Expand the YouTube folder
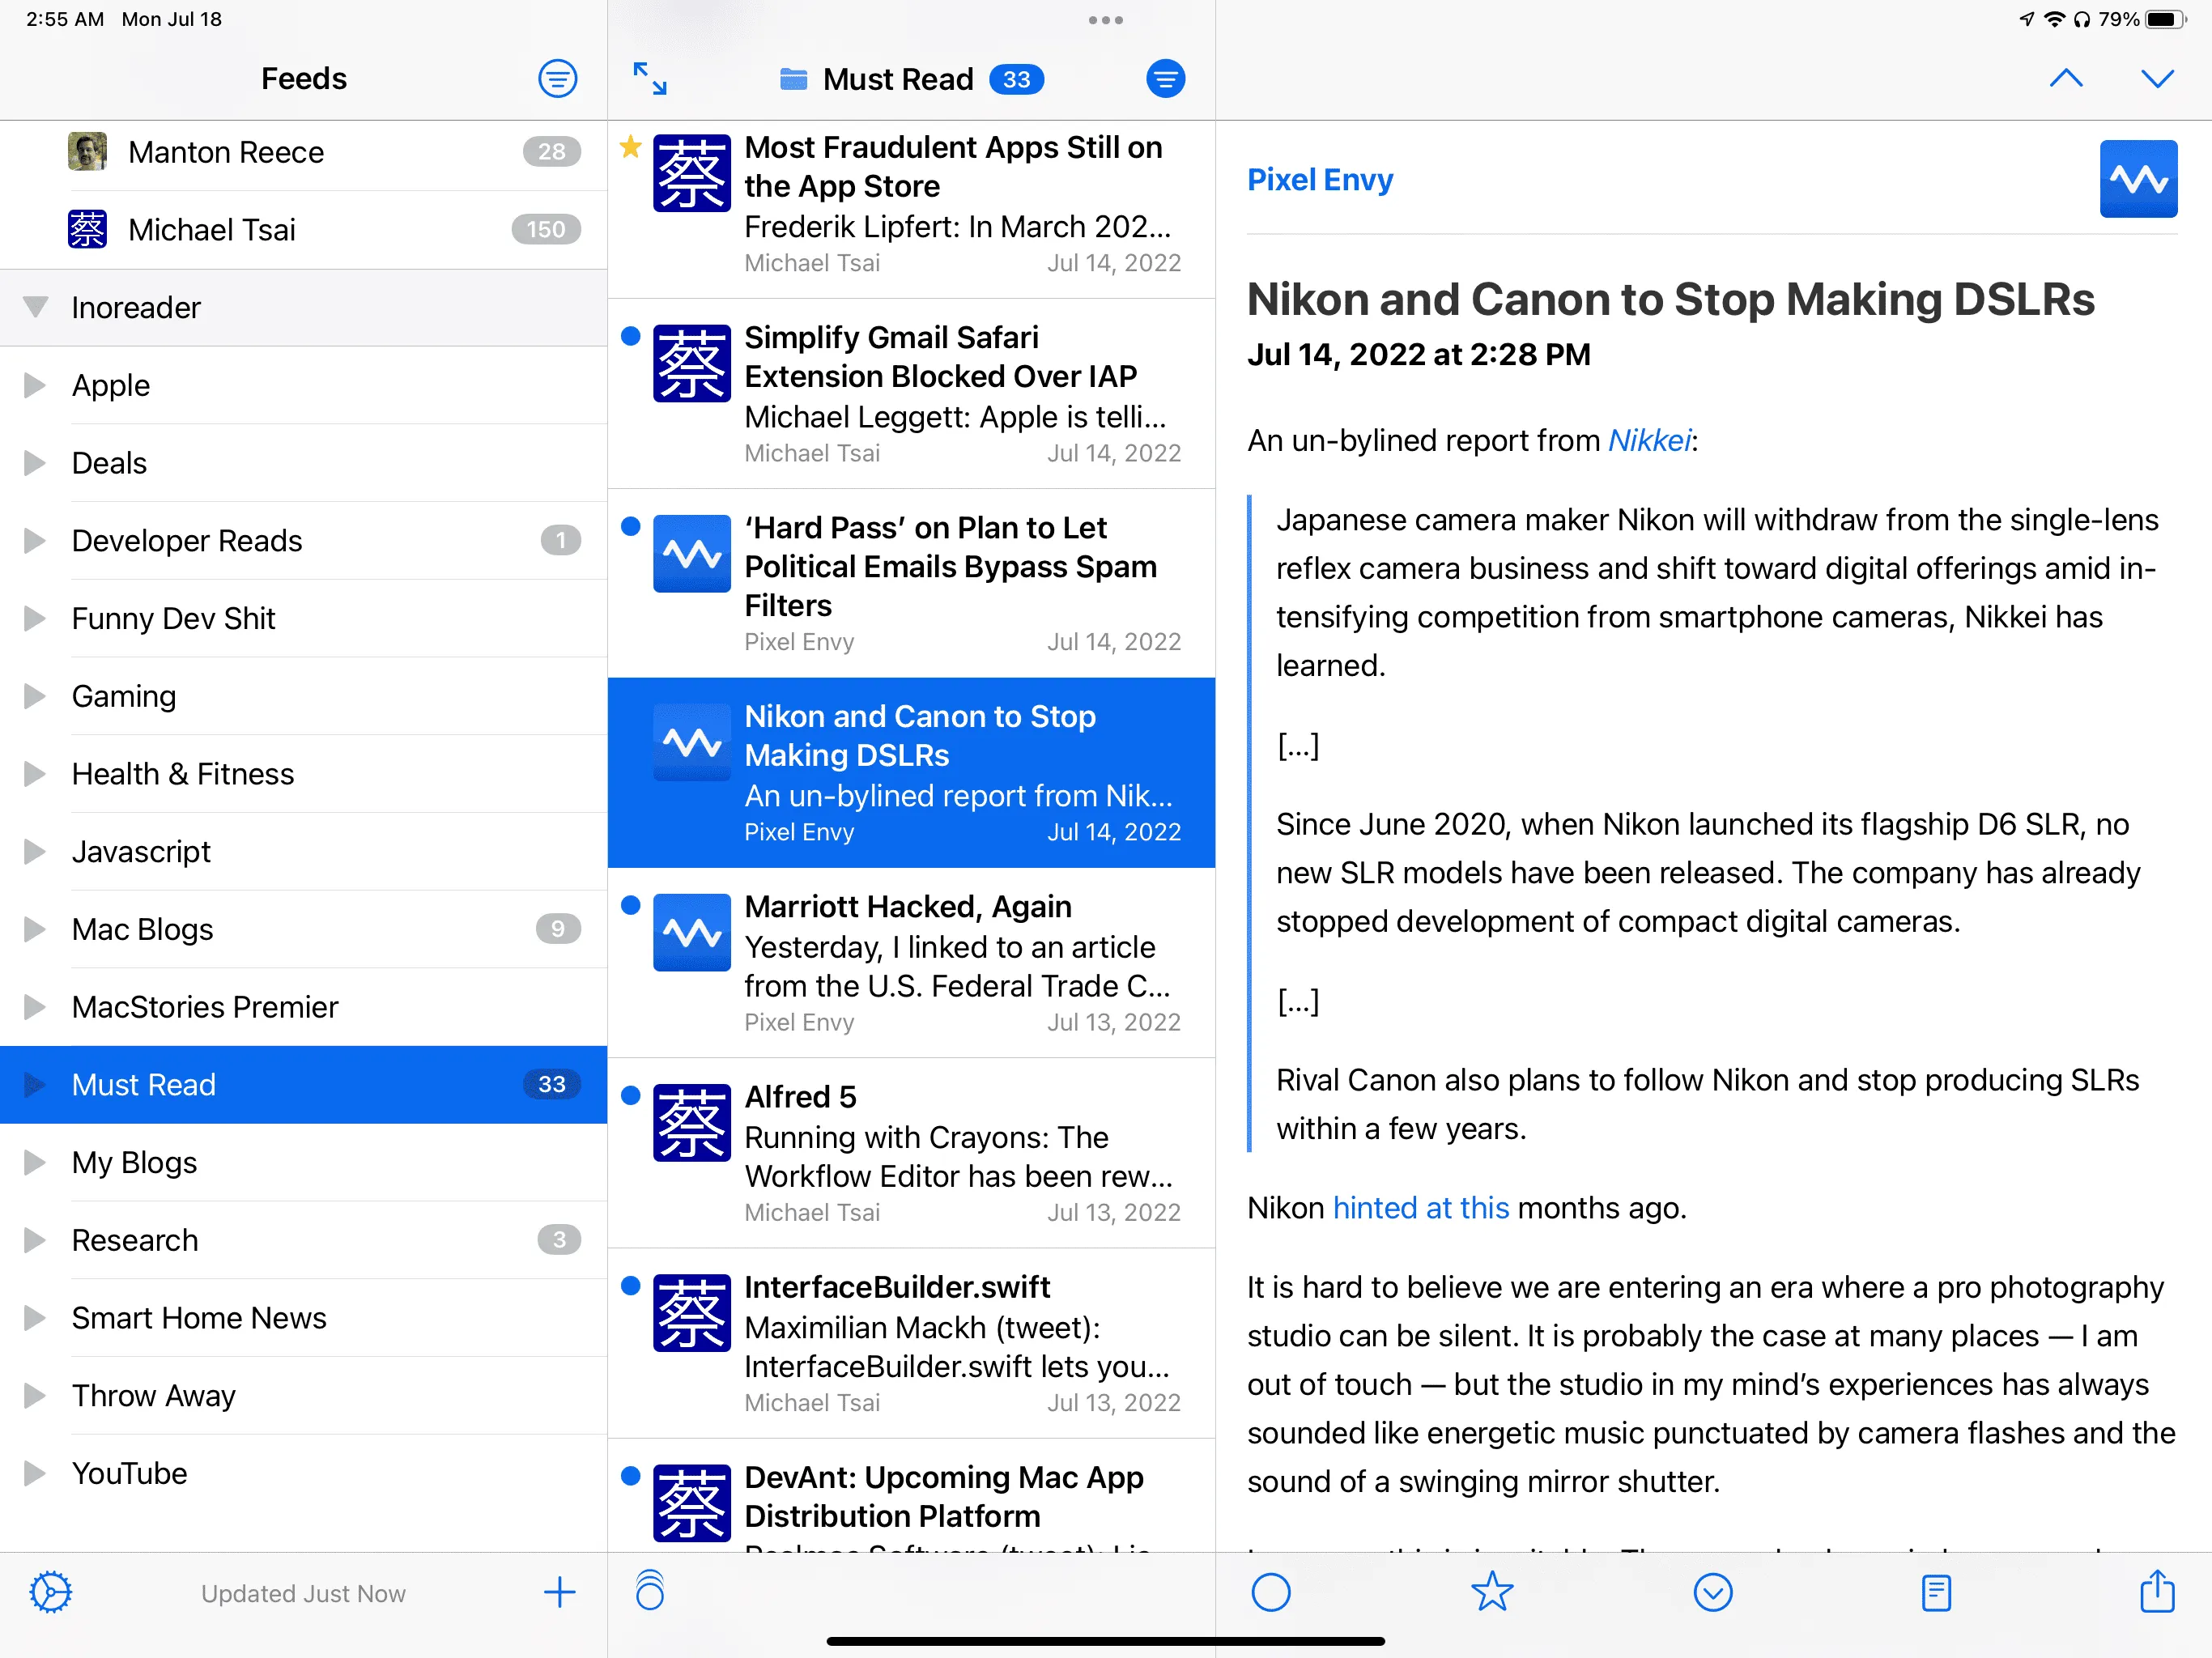Viewport: 2212px width, 1658px height. [35, 1473]
